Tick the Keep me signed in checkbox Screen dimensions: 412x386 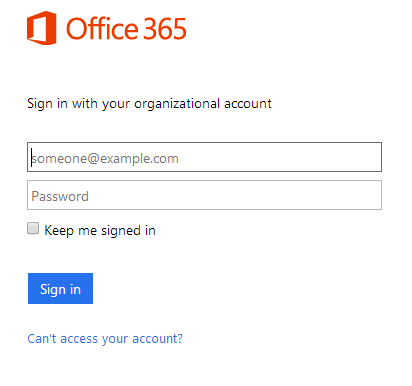click(x=33, y=229)
